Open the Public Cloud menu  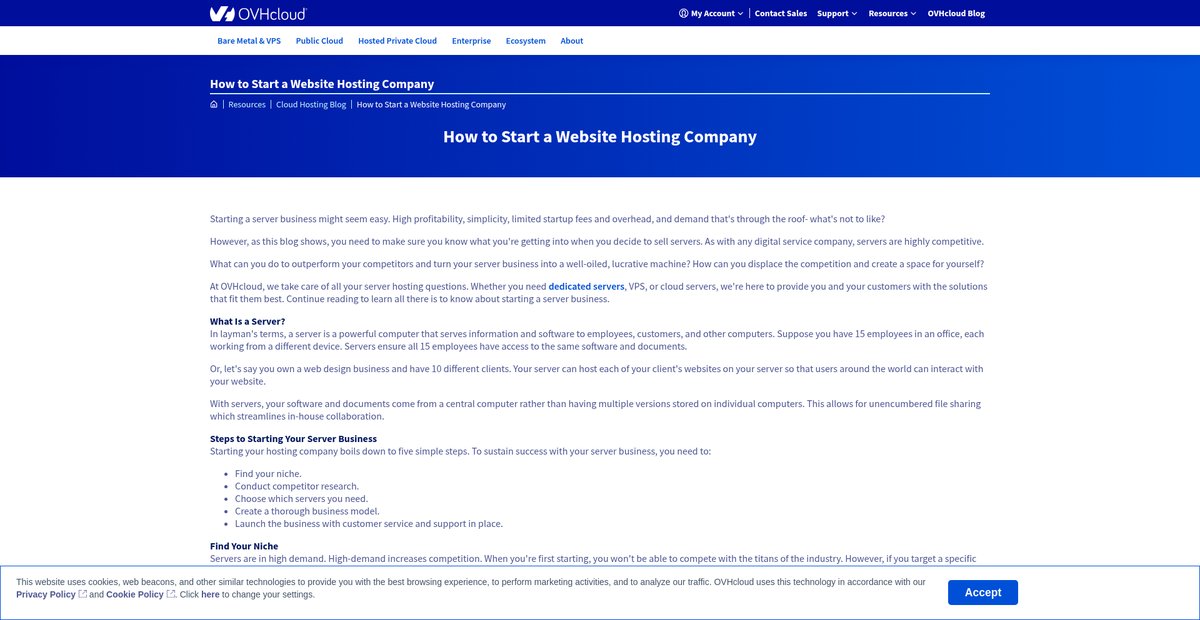(319, 41)
